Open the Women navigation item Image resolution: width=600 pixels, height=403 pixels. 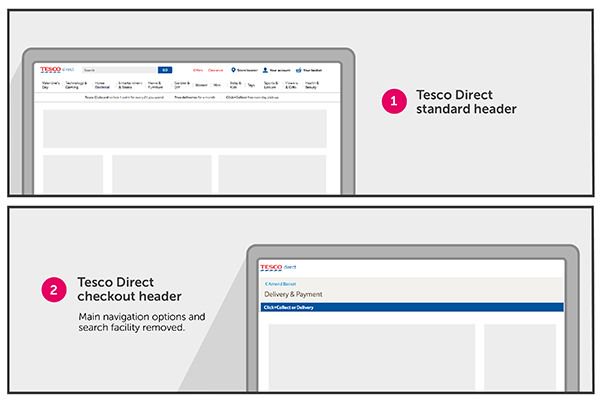click(201, 85)
